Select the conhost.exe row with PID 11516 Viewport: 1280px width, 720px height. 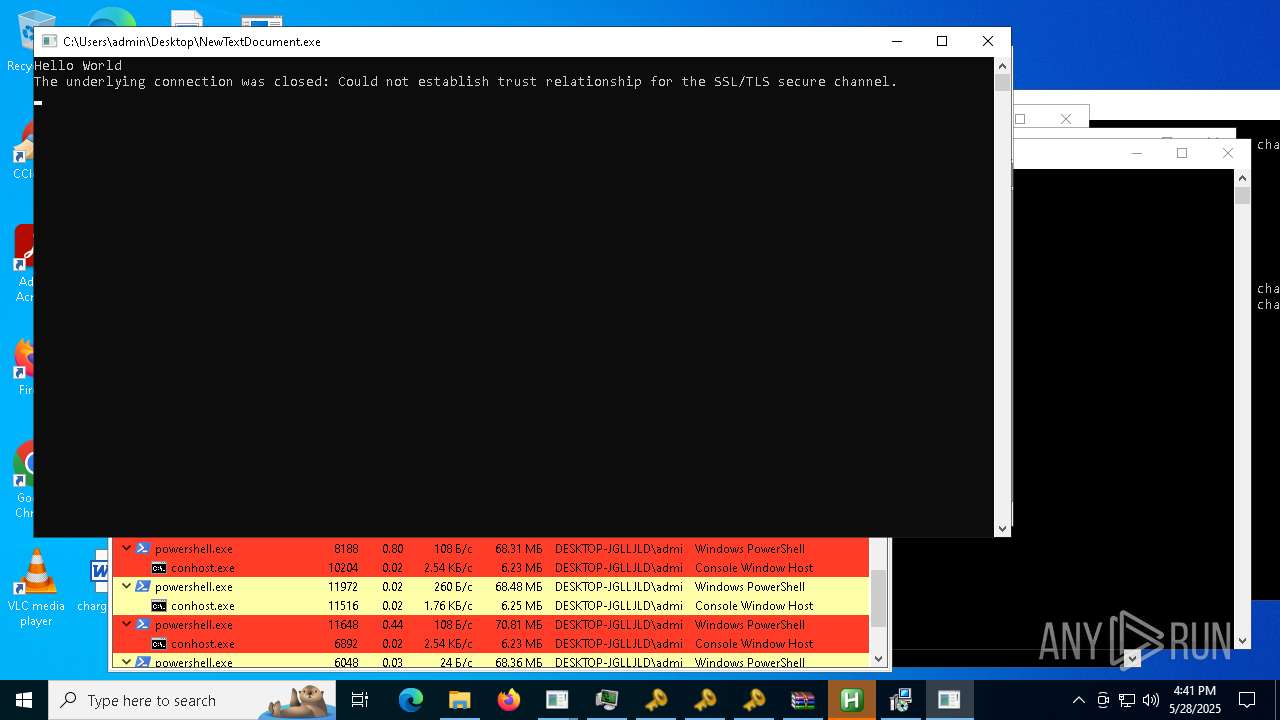[491, 606]
